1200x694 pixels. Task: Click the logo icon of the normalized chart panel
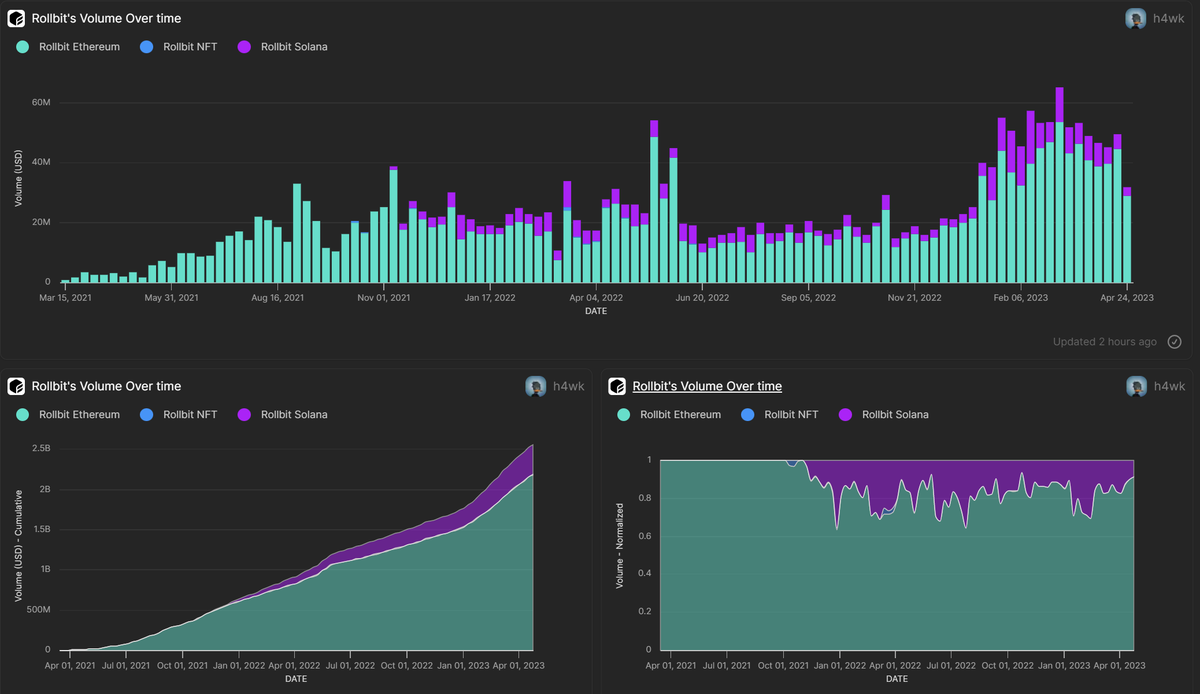point(617,386)
